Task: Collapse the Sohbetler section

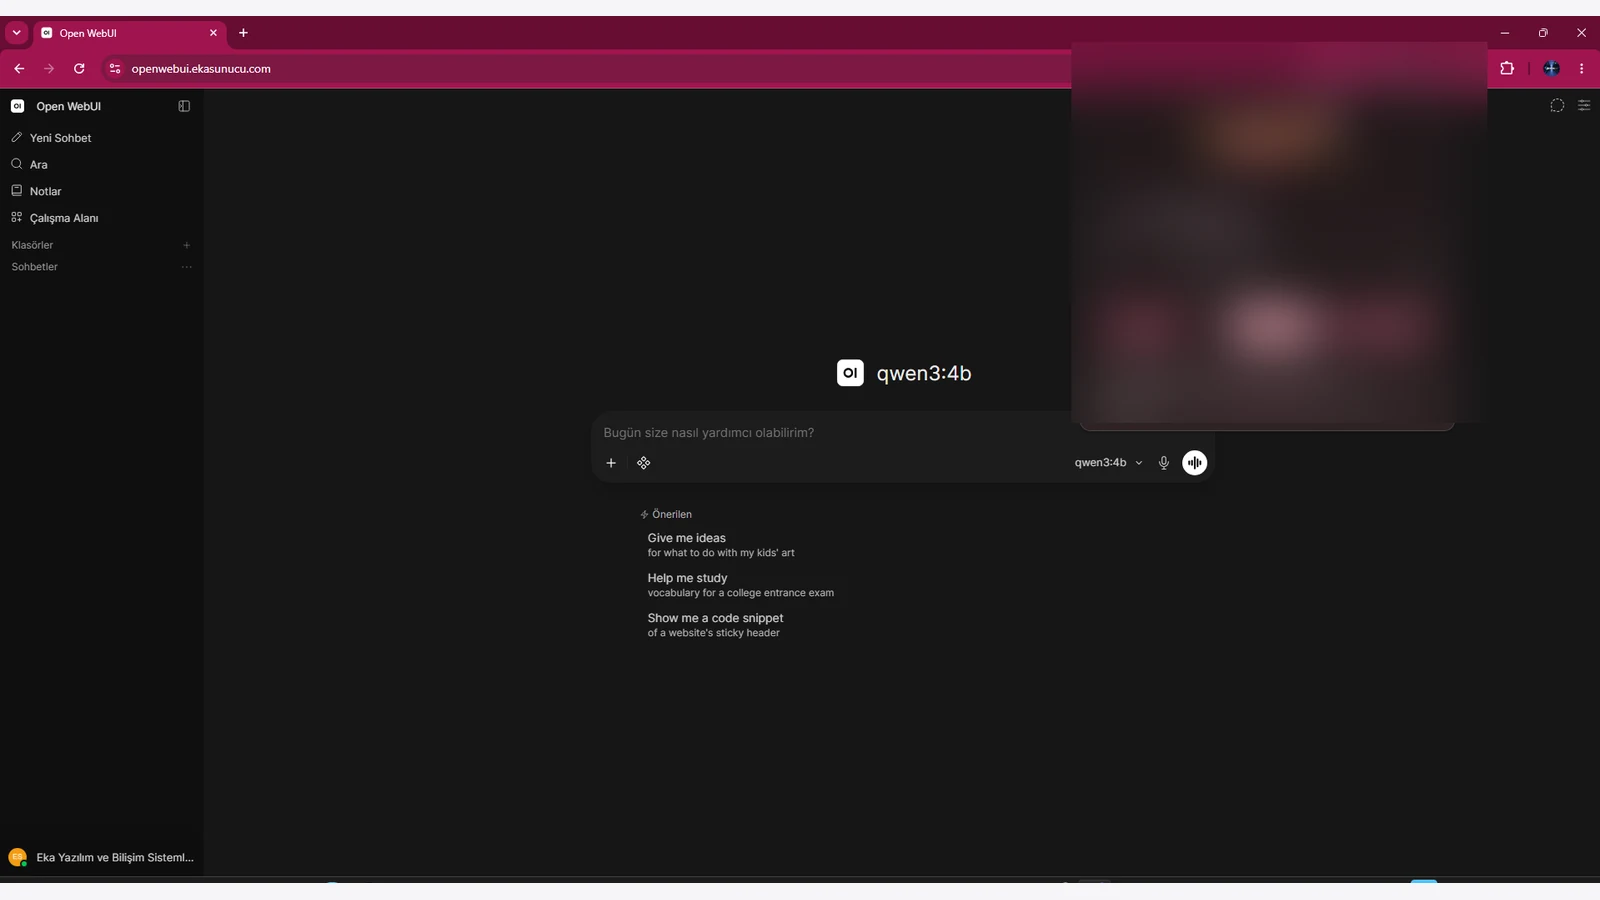Action: coord(35,267)
